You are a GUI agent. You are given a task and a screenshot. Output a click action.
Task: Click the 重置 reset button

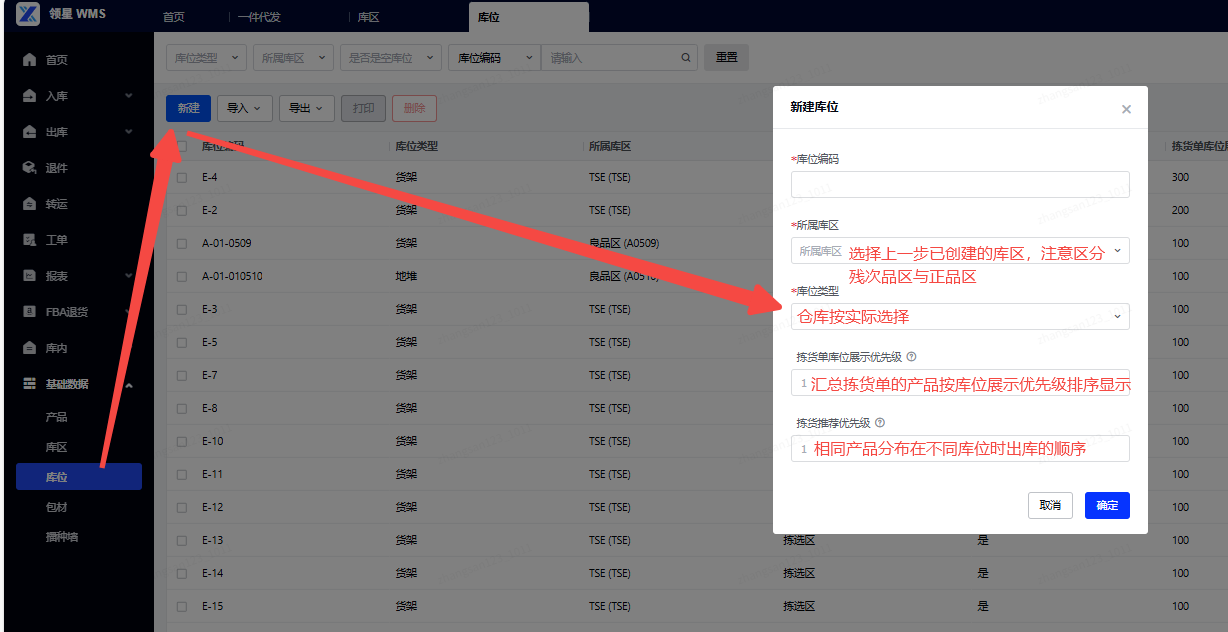[726, 58]
